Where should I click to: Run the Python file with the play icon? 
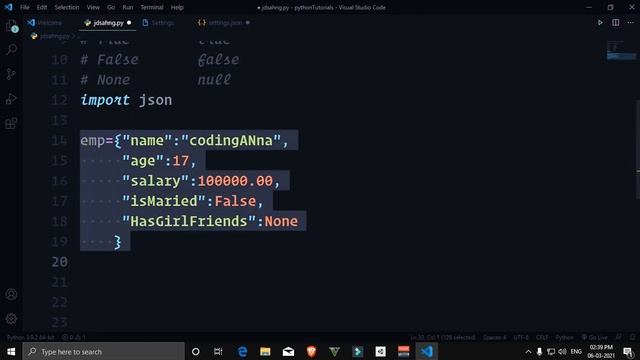coord(600,22)
